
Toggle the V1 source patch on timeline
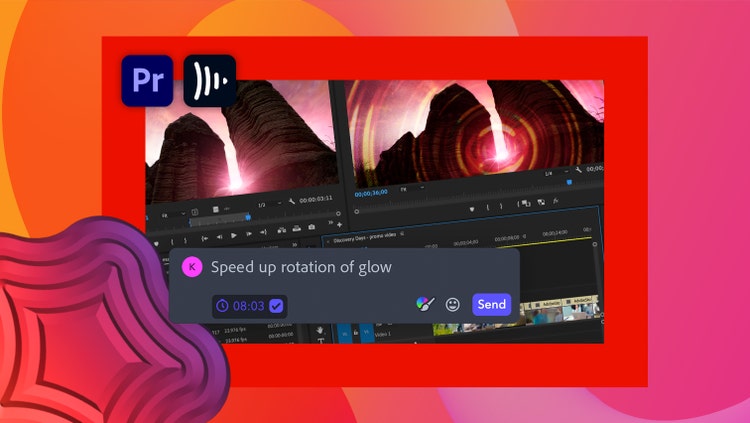pos(345,334)
